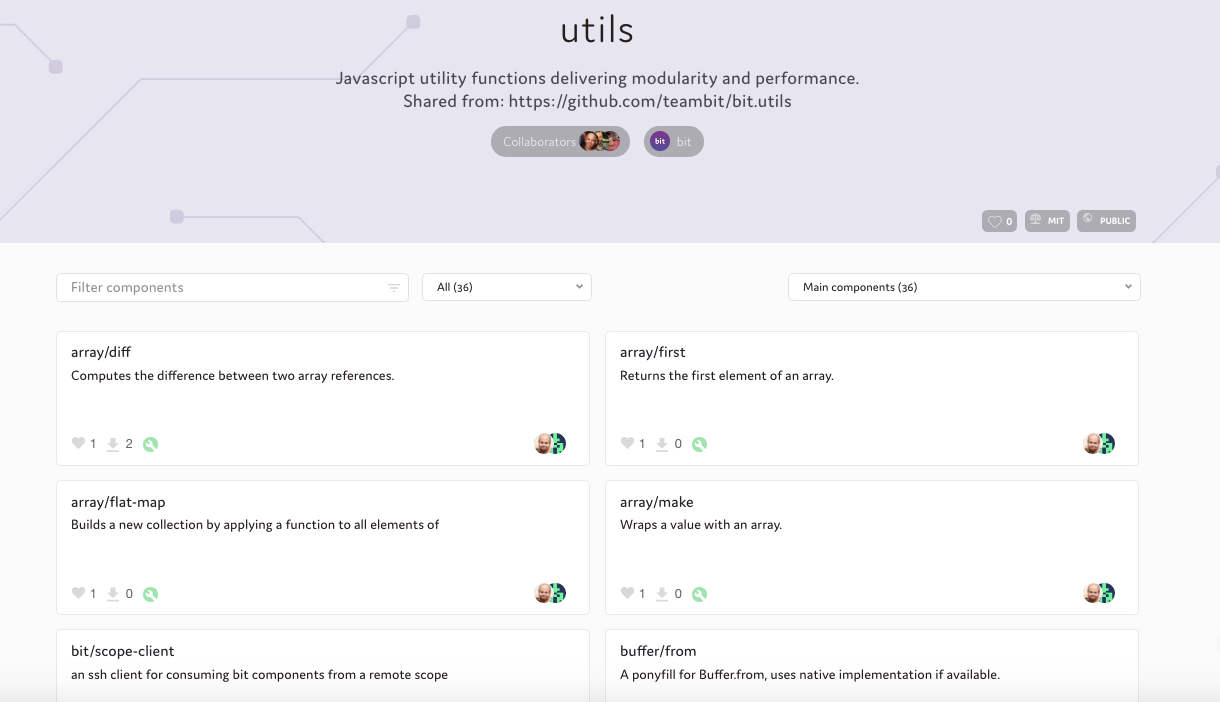Click the download icon on array/make card

click(x=662, y=594)
